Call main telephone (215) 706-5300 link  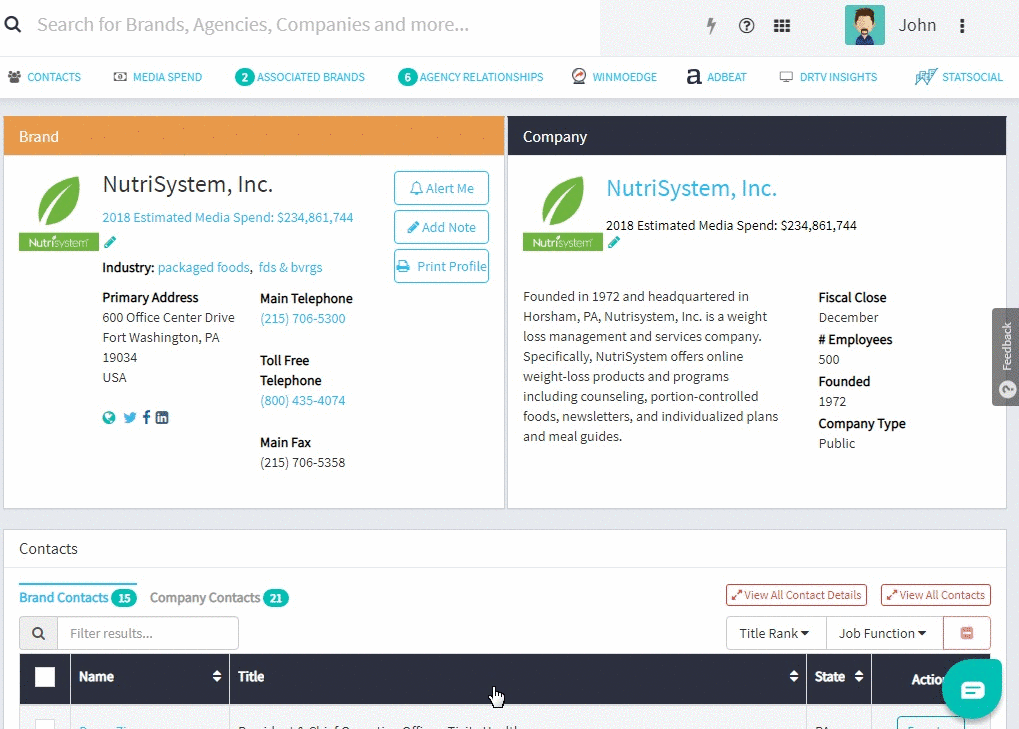303,318
